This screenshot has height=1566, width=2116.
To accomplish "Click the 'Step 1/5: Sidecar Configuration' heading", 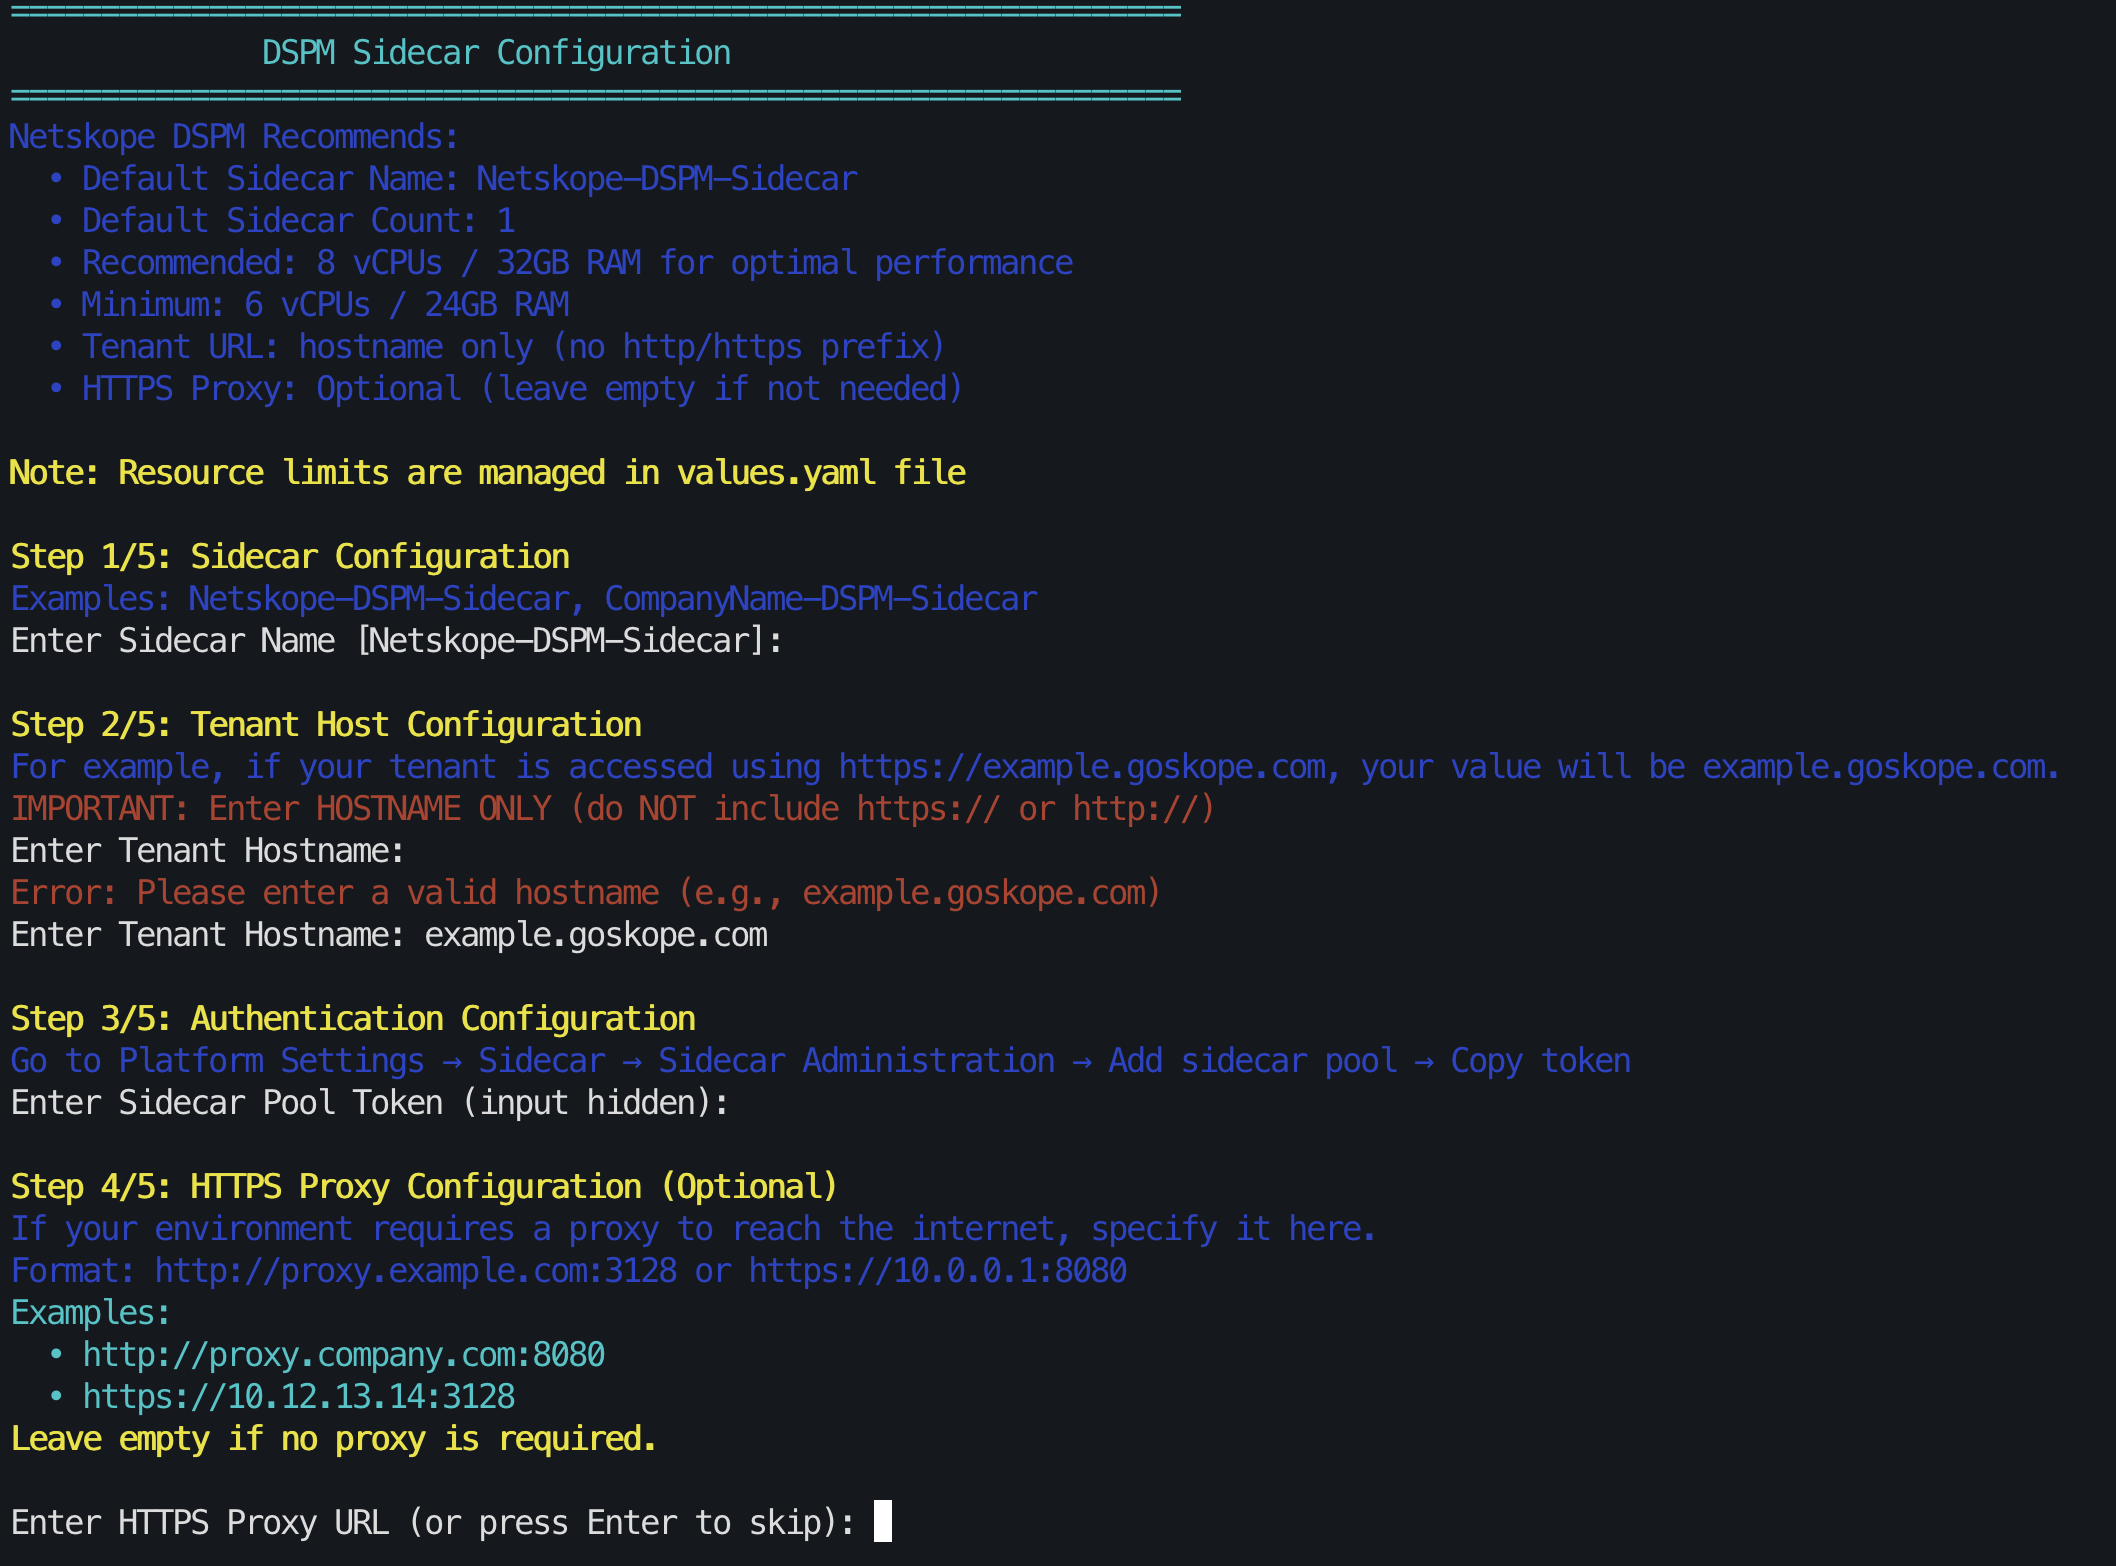I will [x=290, y=556].
